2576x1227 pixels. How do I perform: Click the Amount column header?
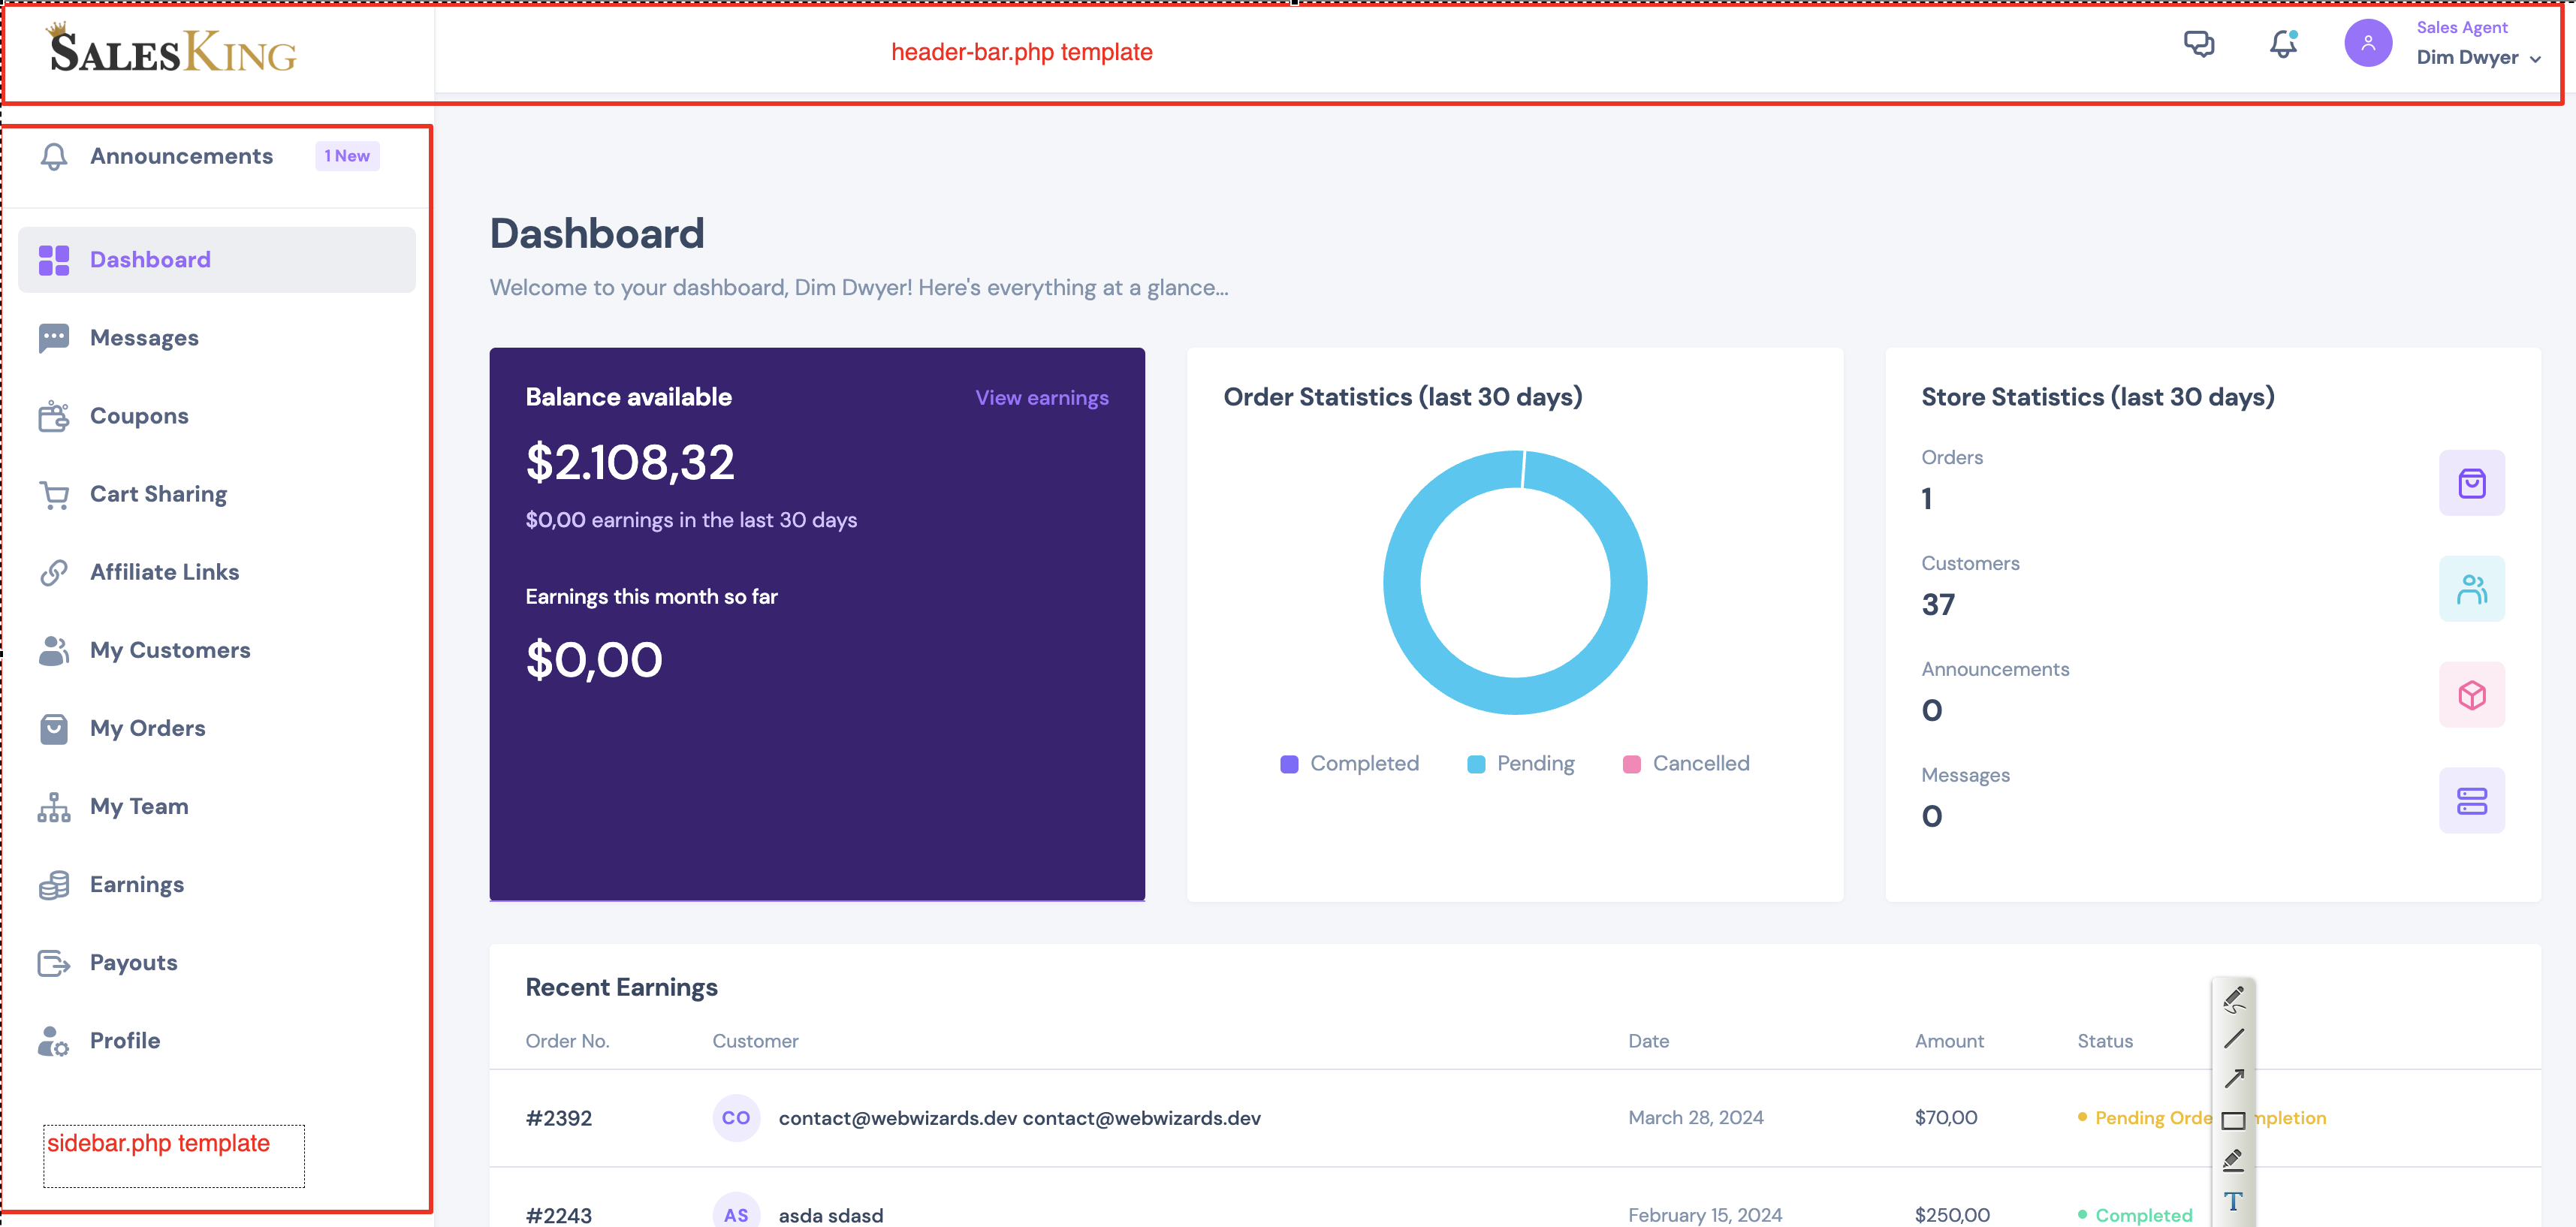pos(1949,1041)
